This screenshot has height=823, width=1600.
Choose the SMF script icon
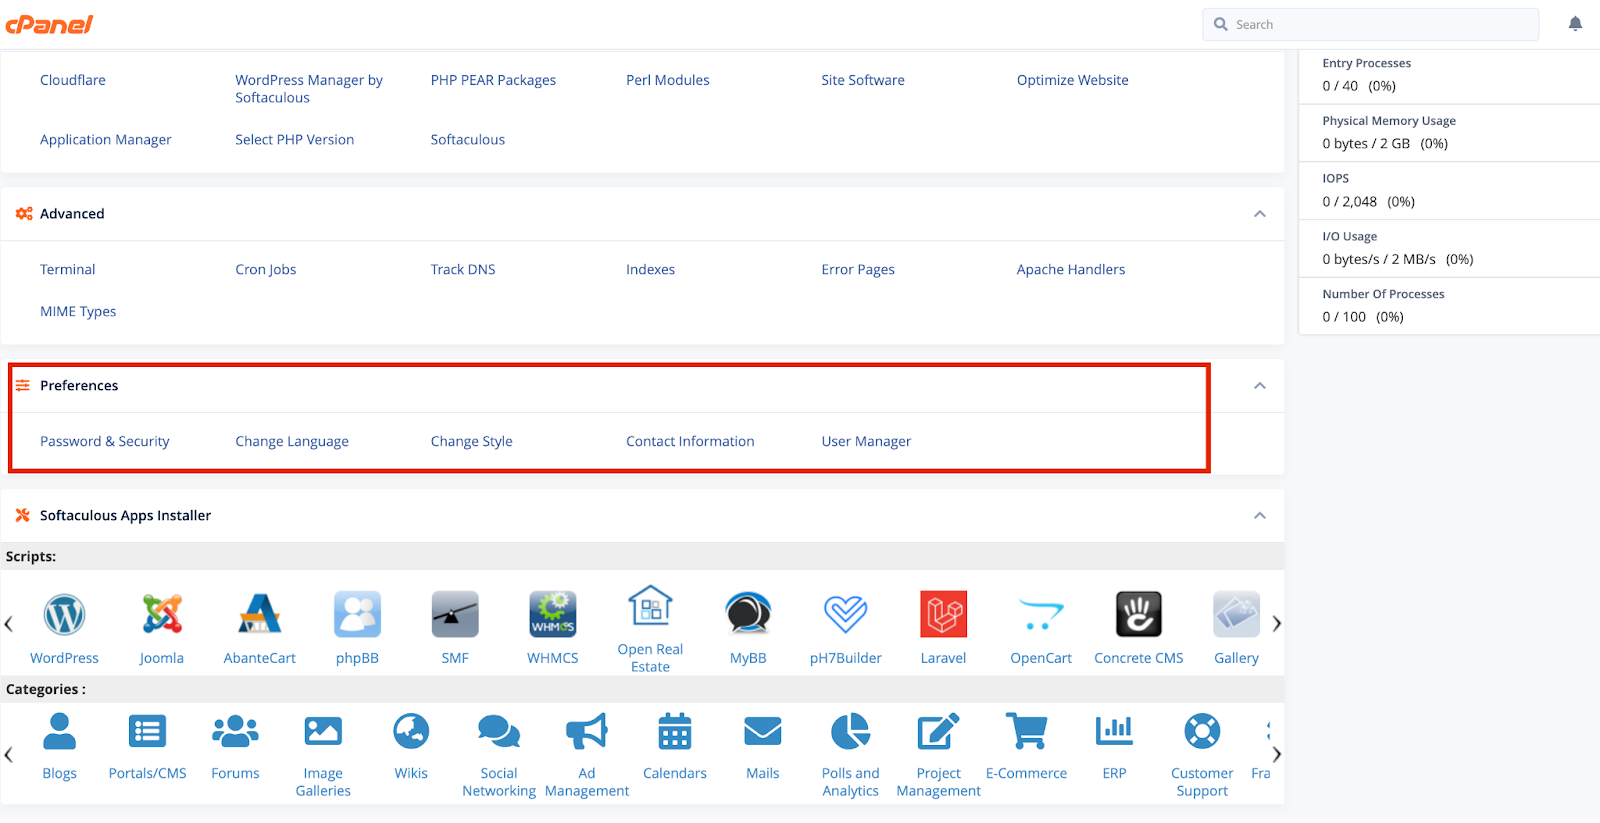(x=455, y=614)
